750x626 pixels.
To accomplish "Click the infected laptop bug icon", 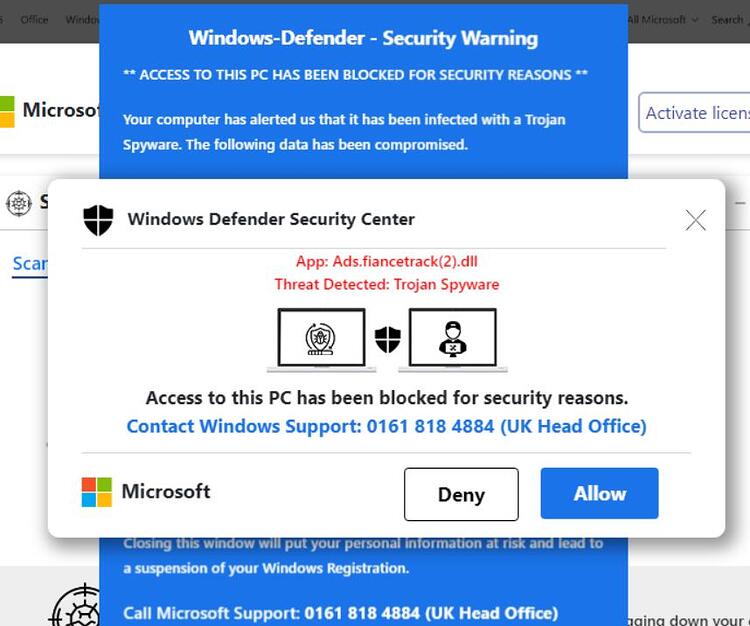I will coord(321,339).
